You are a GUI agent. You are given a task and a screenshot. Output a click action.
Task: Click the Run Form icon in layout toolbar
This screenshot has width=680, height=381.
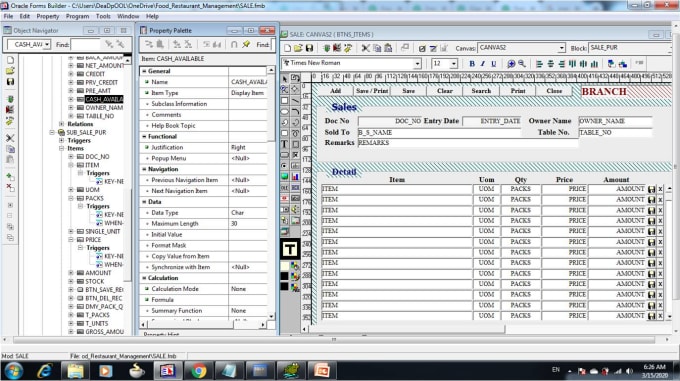(x=327, y=48)
